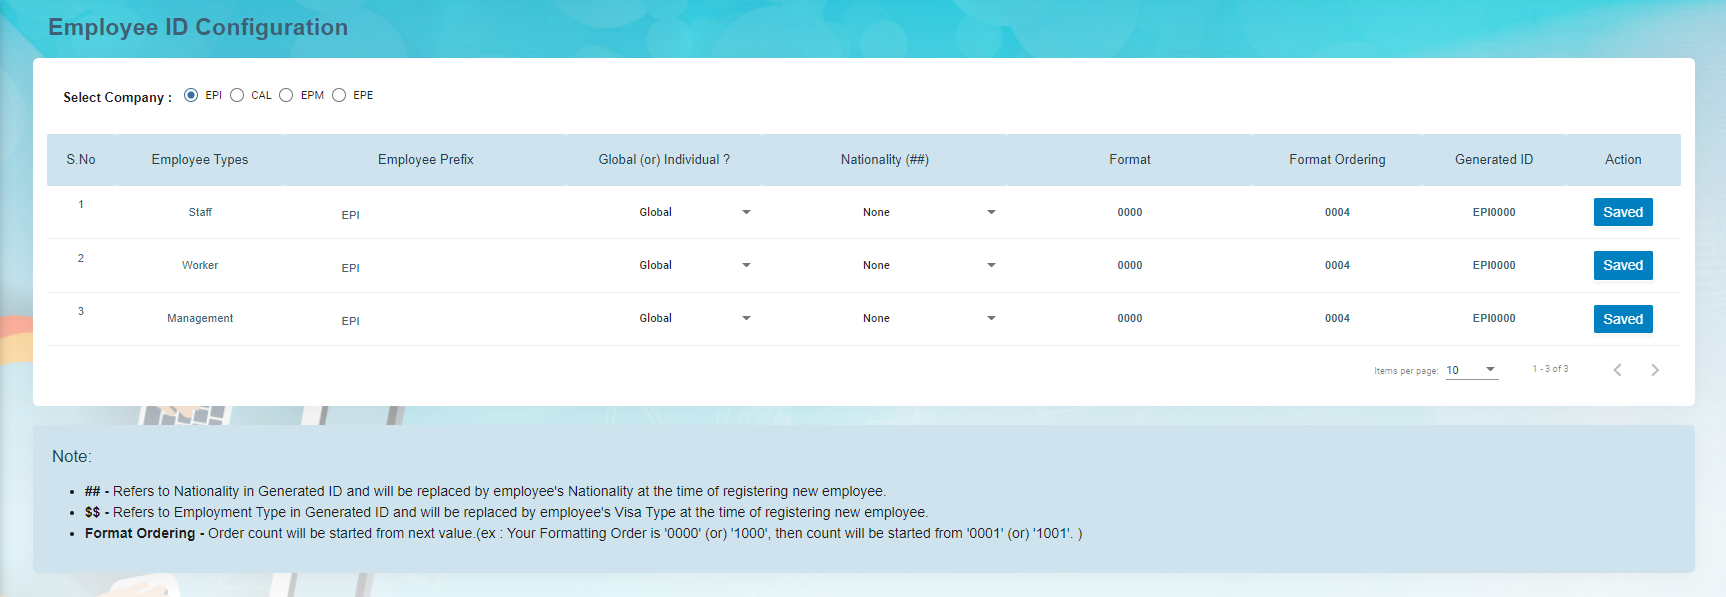Change the items per page dropdown
This screenshot has width=1726, height=597.
tap(1471, 370)
